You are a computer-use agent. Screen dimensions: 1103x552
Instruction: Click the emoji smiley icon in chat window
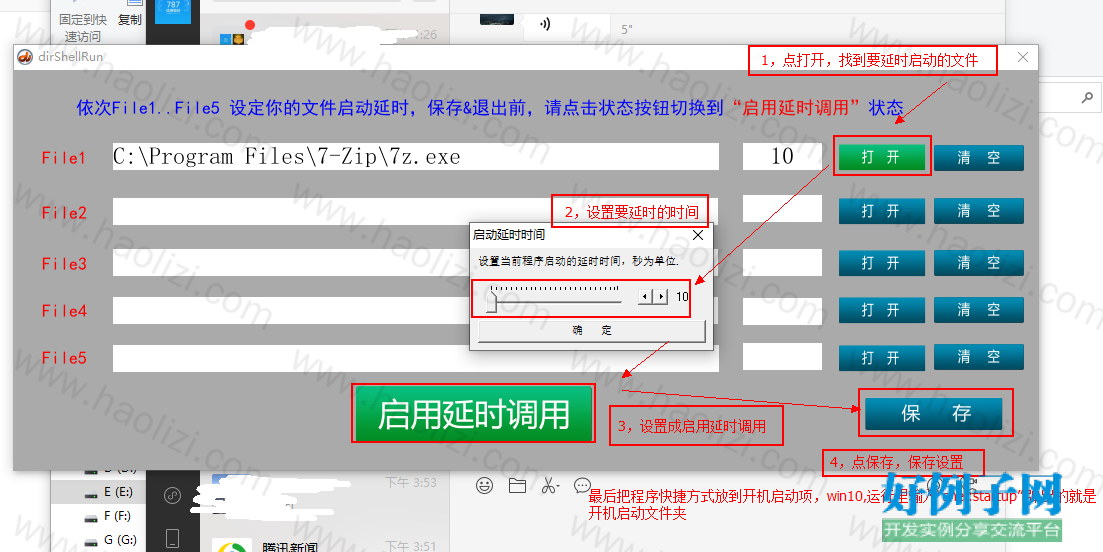click(484, 485)
